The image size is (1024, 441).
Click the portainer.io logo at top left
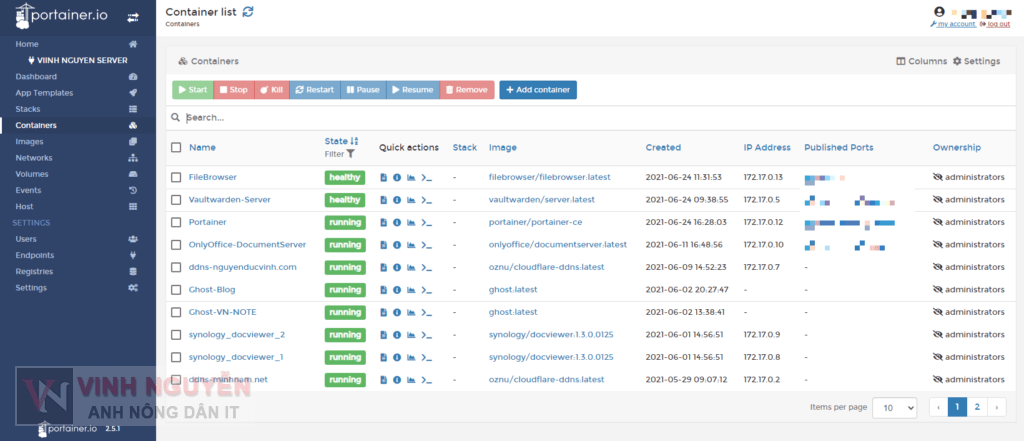61,18
